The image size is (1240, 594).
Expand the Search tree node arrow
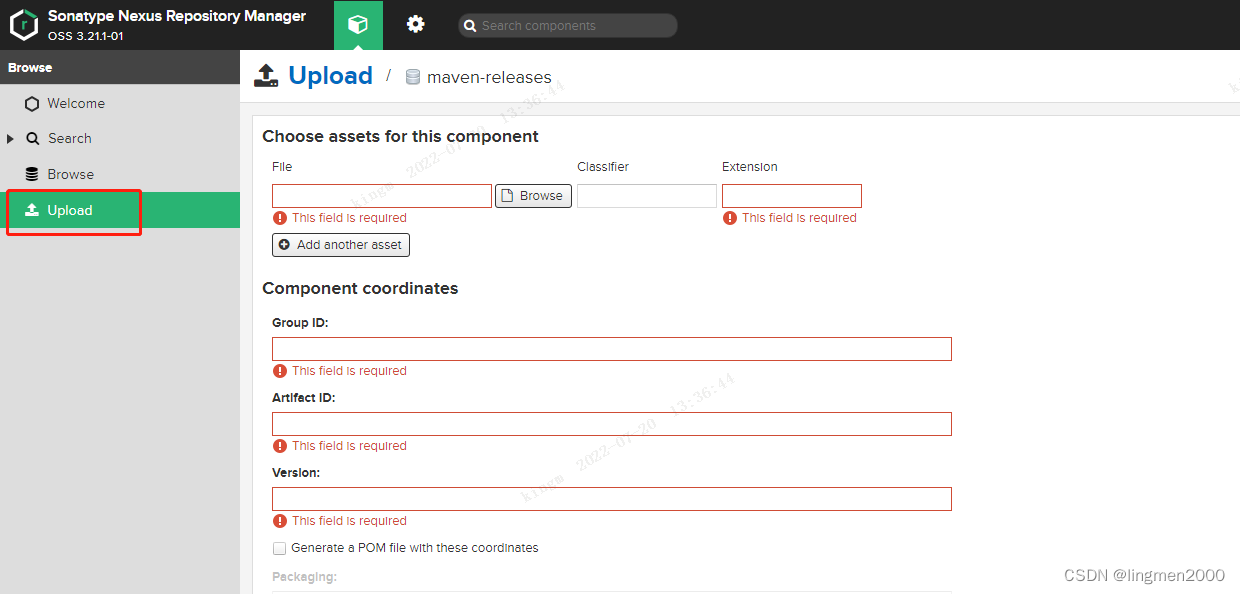[x=10, y=139]
